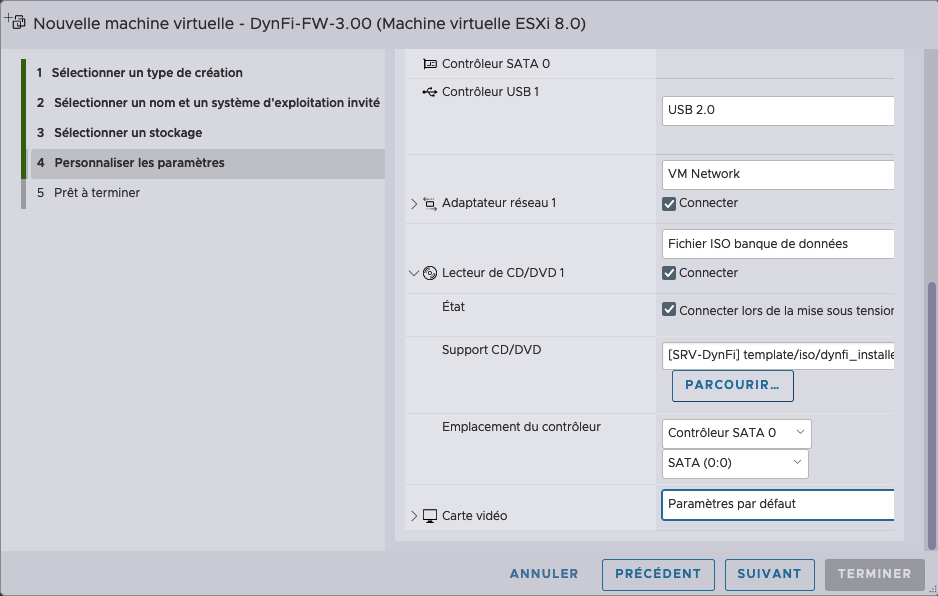Viewport: 938px width, 596px height.
Task: Click the CD/DVD drive disc icon
Action: coord(430,273)
